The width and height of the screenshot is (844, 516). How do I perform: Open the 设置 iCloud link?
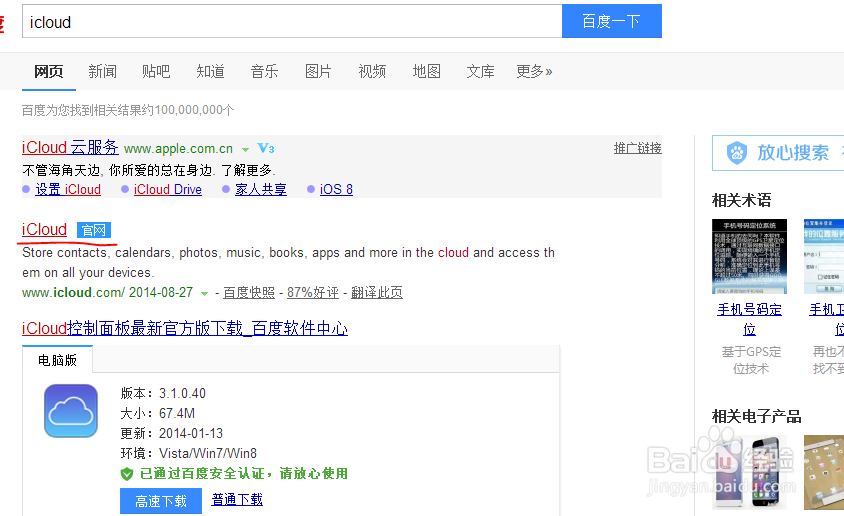point(68,189)
